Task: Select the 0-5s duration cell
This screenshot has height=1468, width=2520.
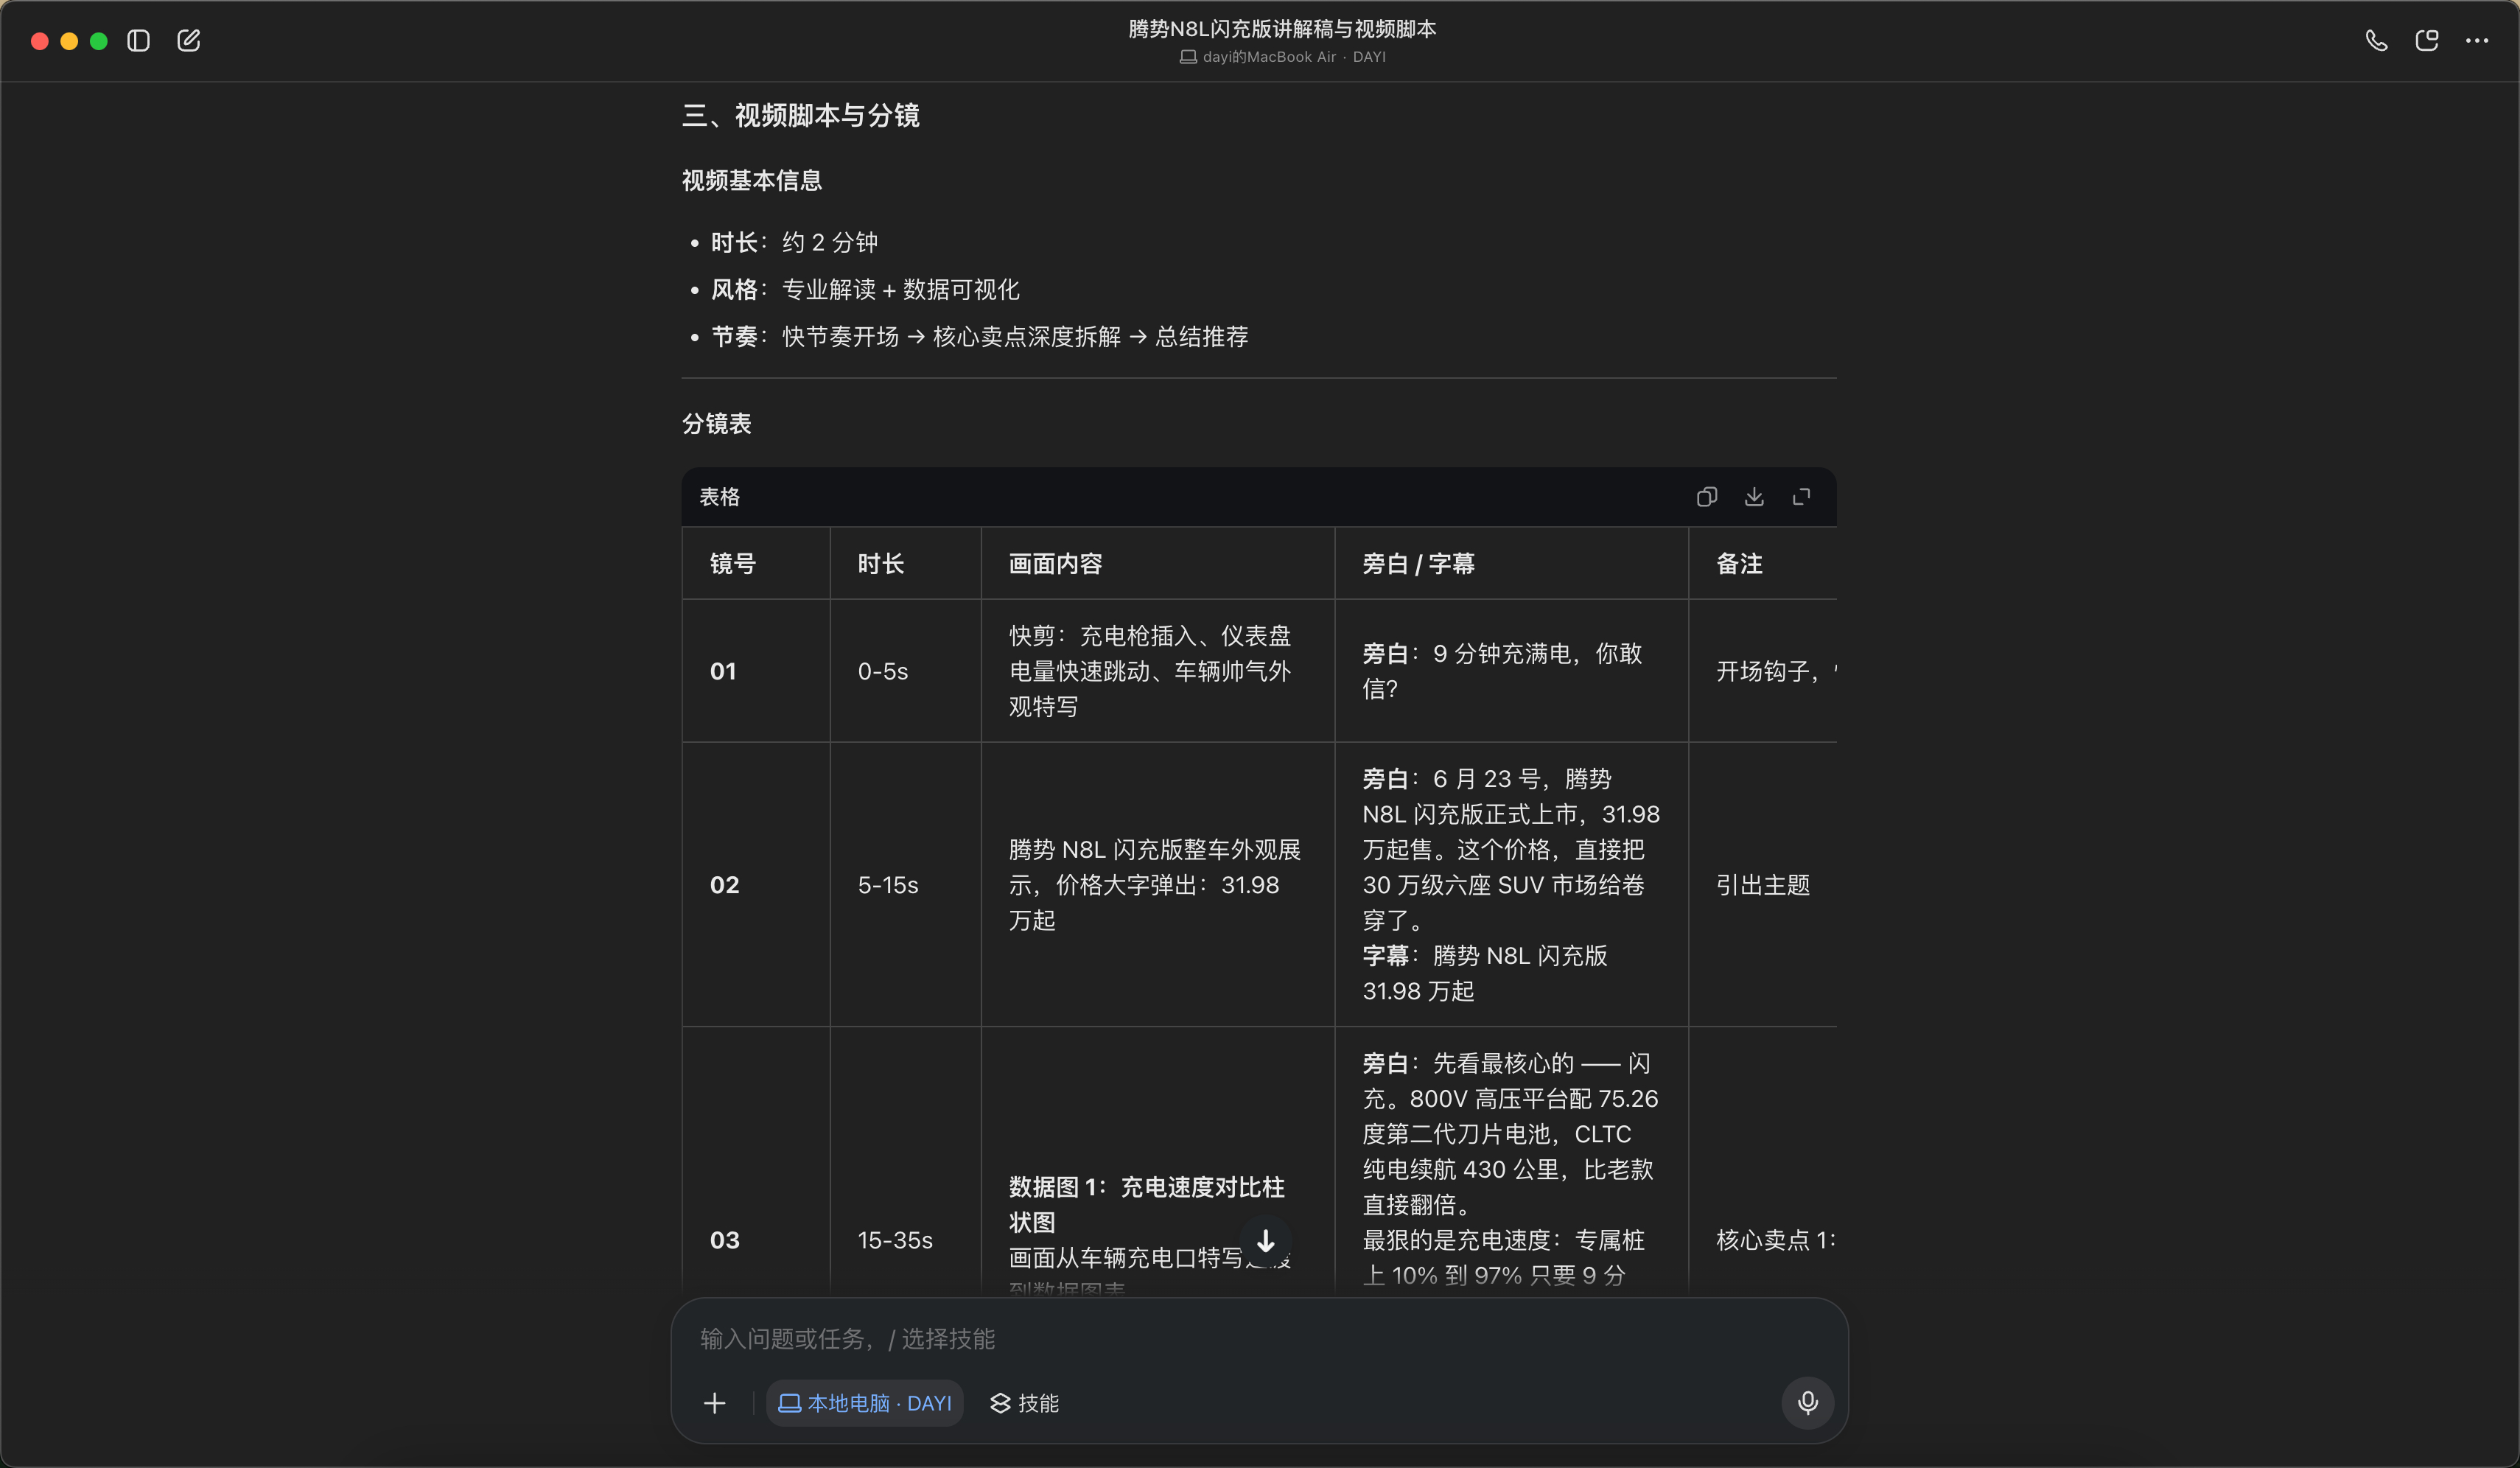Action: 905,671
